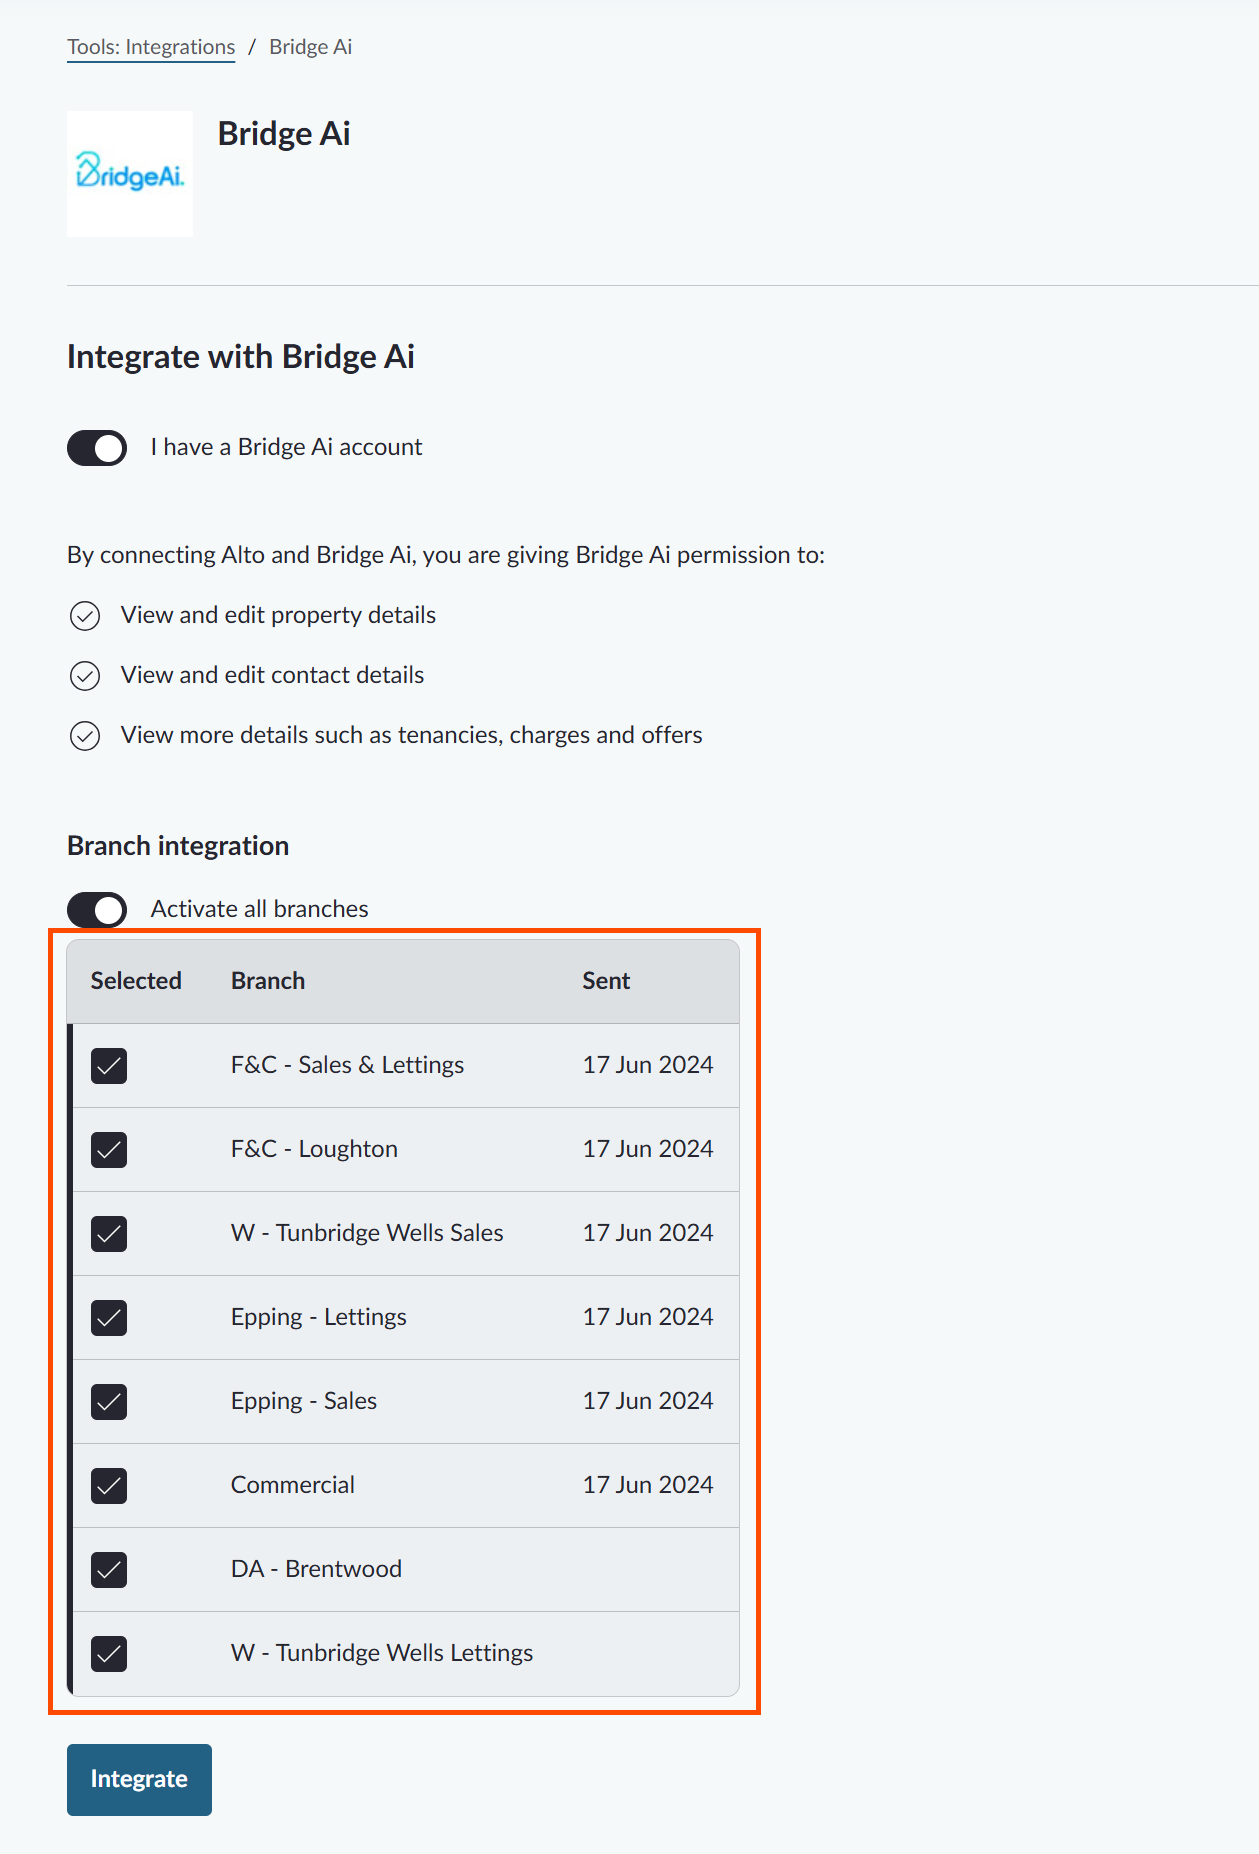Click the Bridge Ai breadcrumb text

tap(310, 47)
